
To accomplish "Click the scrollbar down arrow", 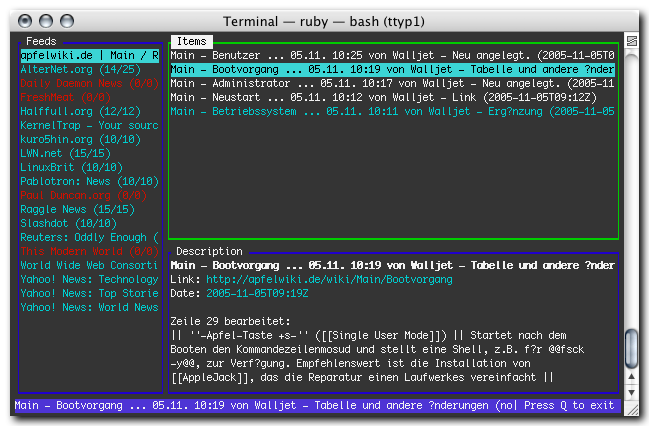I will (632, 392).
